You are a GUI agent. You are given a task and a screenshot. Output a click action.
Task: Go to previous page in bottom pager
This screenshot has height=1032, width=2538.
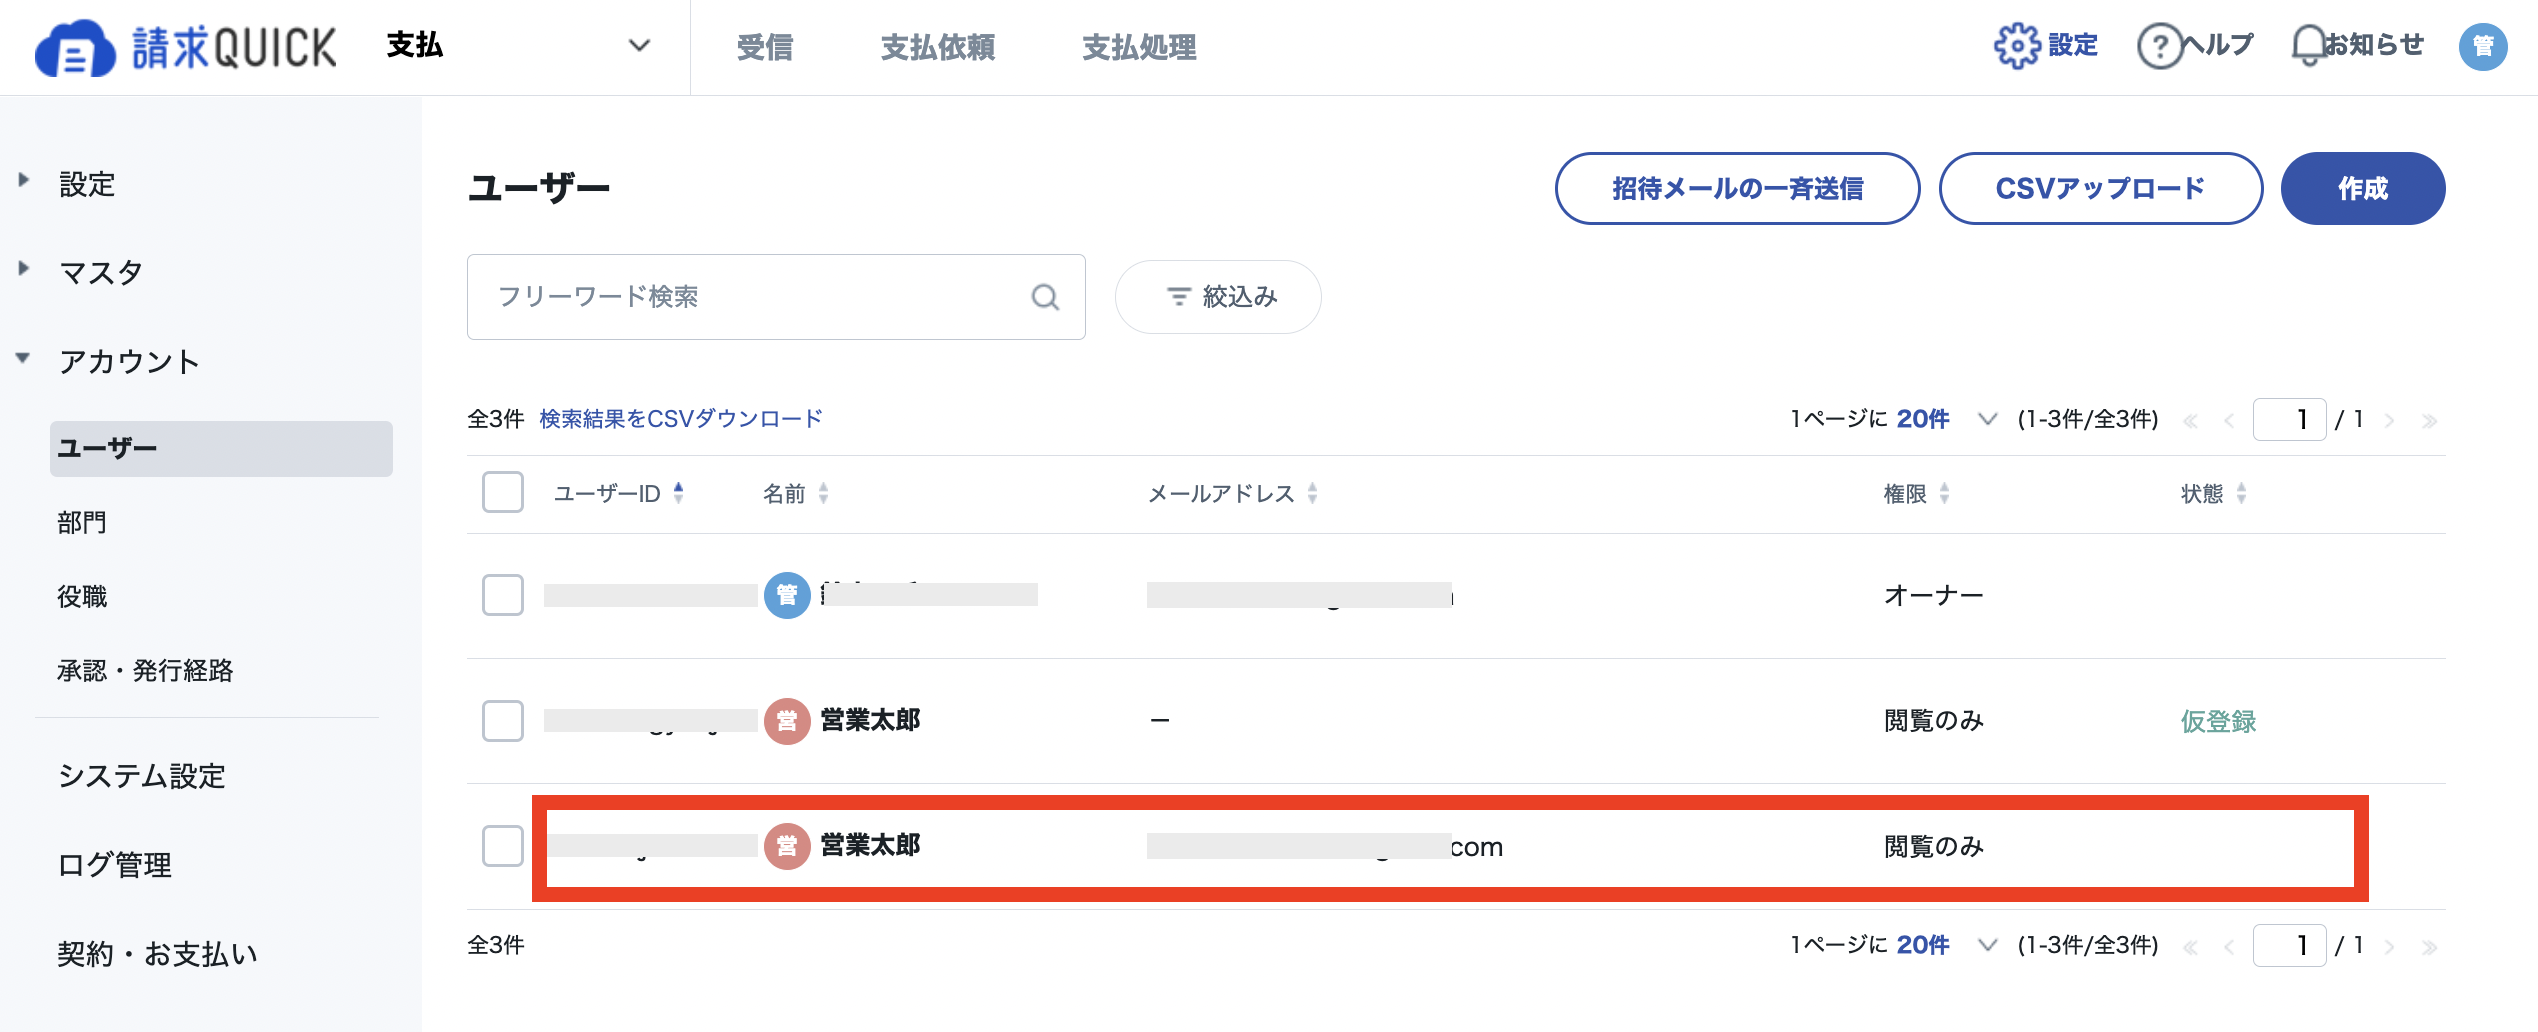point(2229,947)
